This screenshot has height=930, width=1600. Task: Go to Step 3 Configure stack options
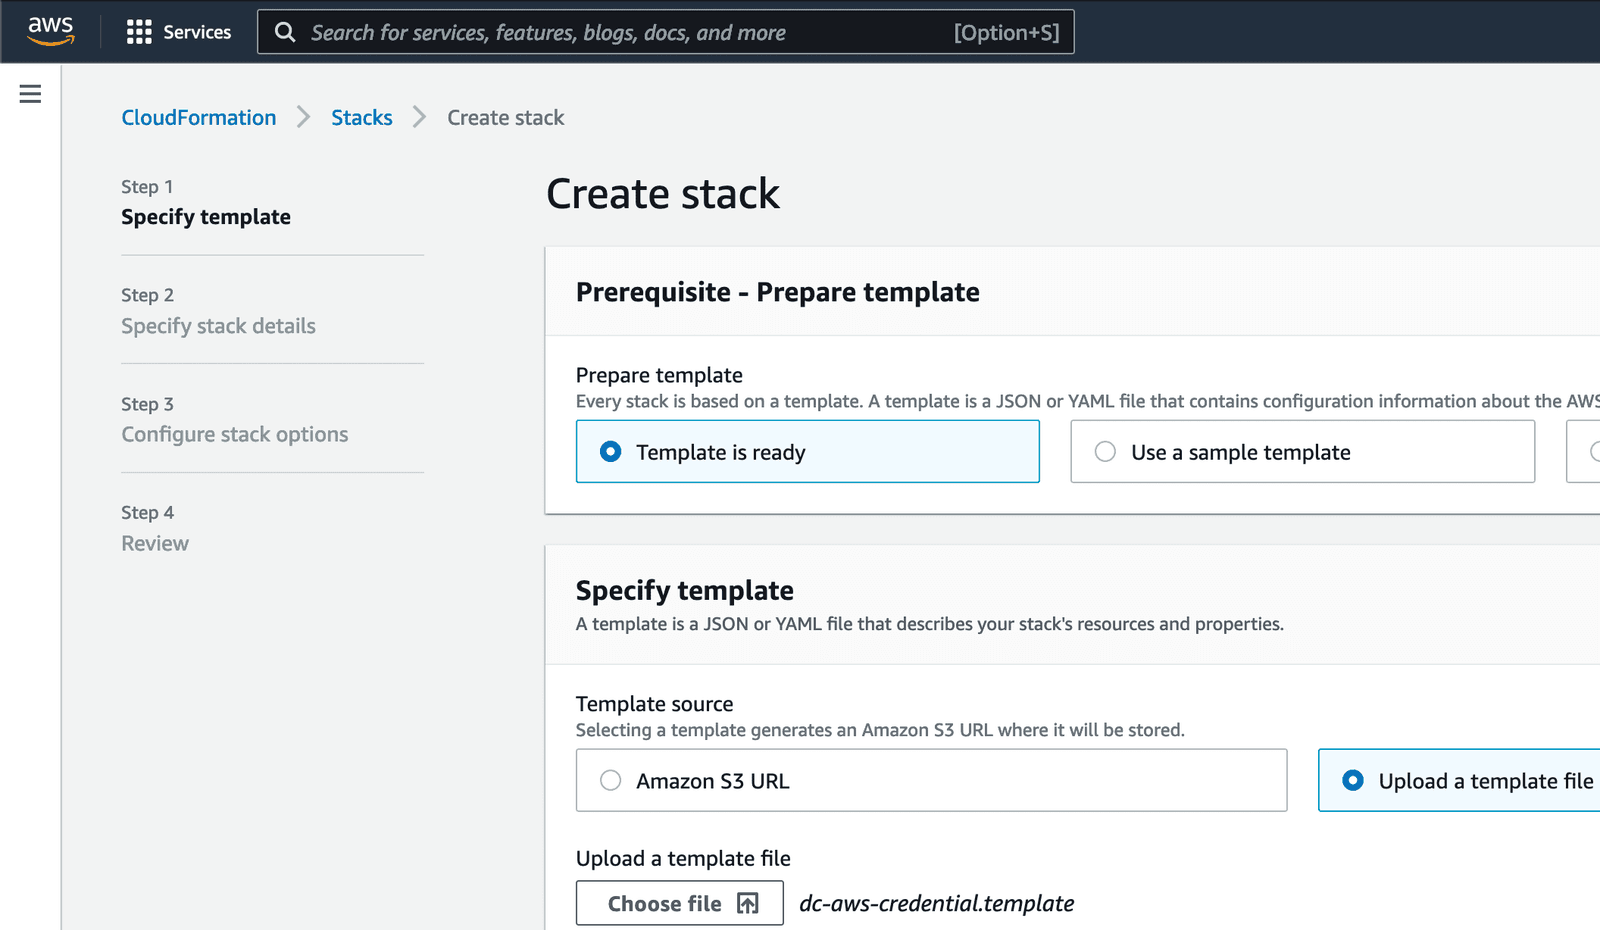coord(234,434)
